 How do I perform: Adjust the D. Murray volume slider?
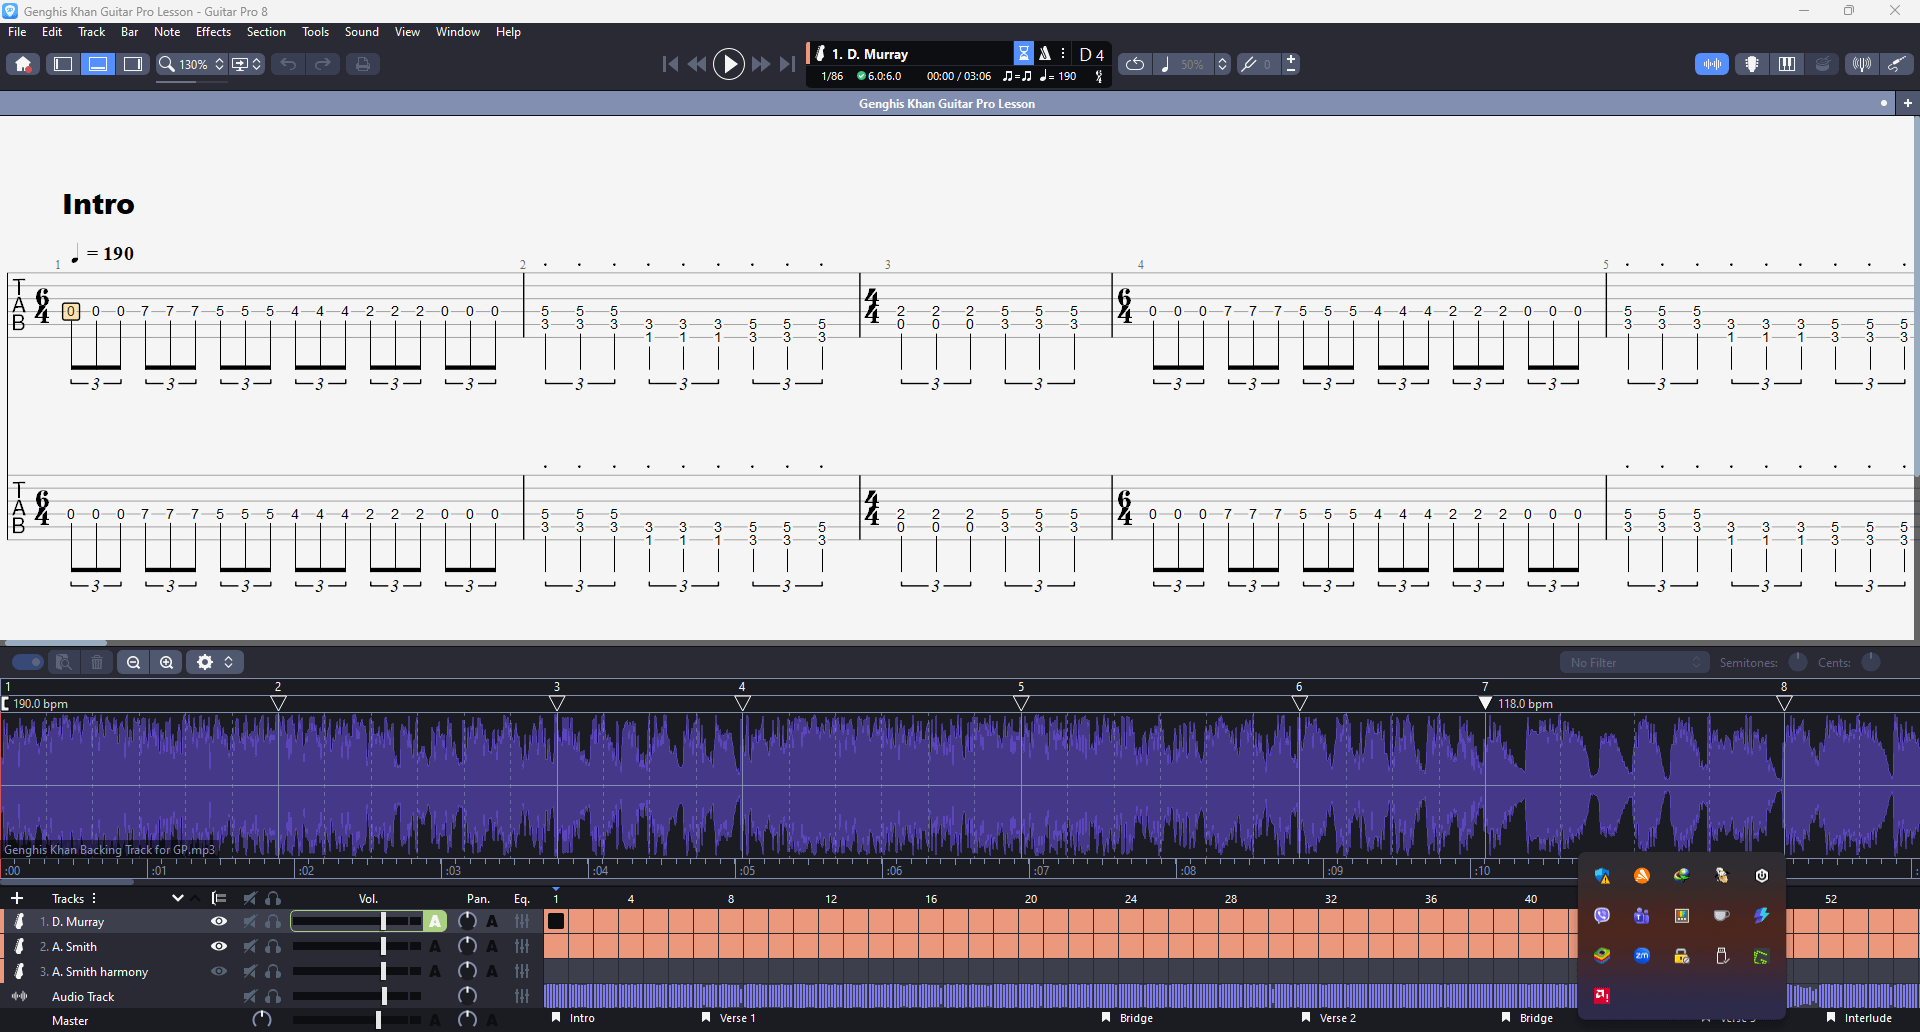click(383, 921)
